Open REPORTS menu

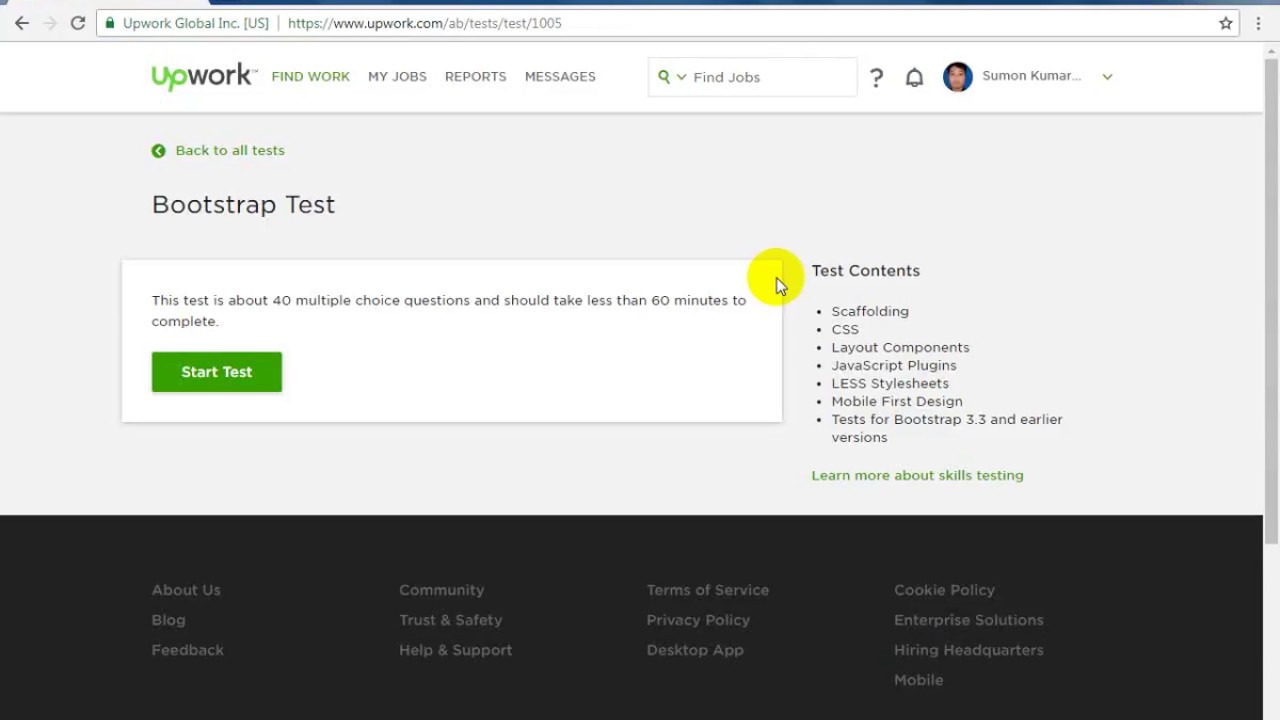[475, 77]
